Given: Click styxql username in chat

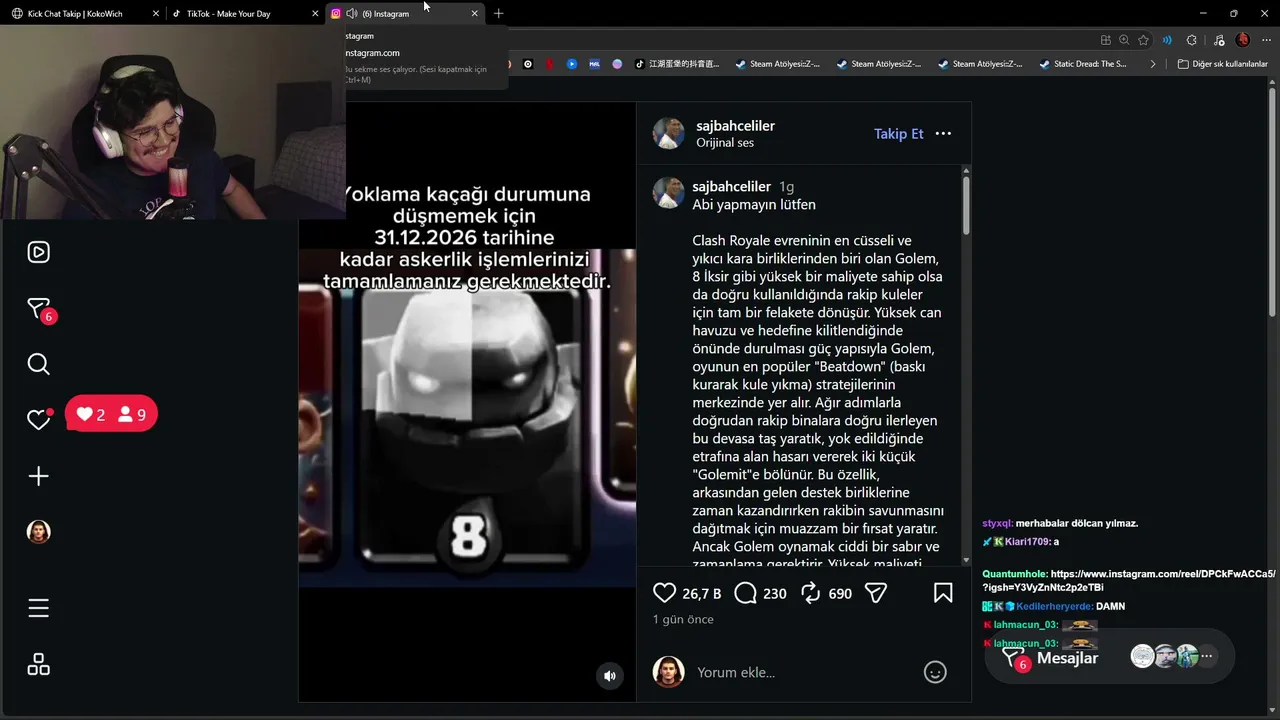Looking at the screenshot, I should tap(997, 523).
